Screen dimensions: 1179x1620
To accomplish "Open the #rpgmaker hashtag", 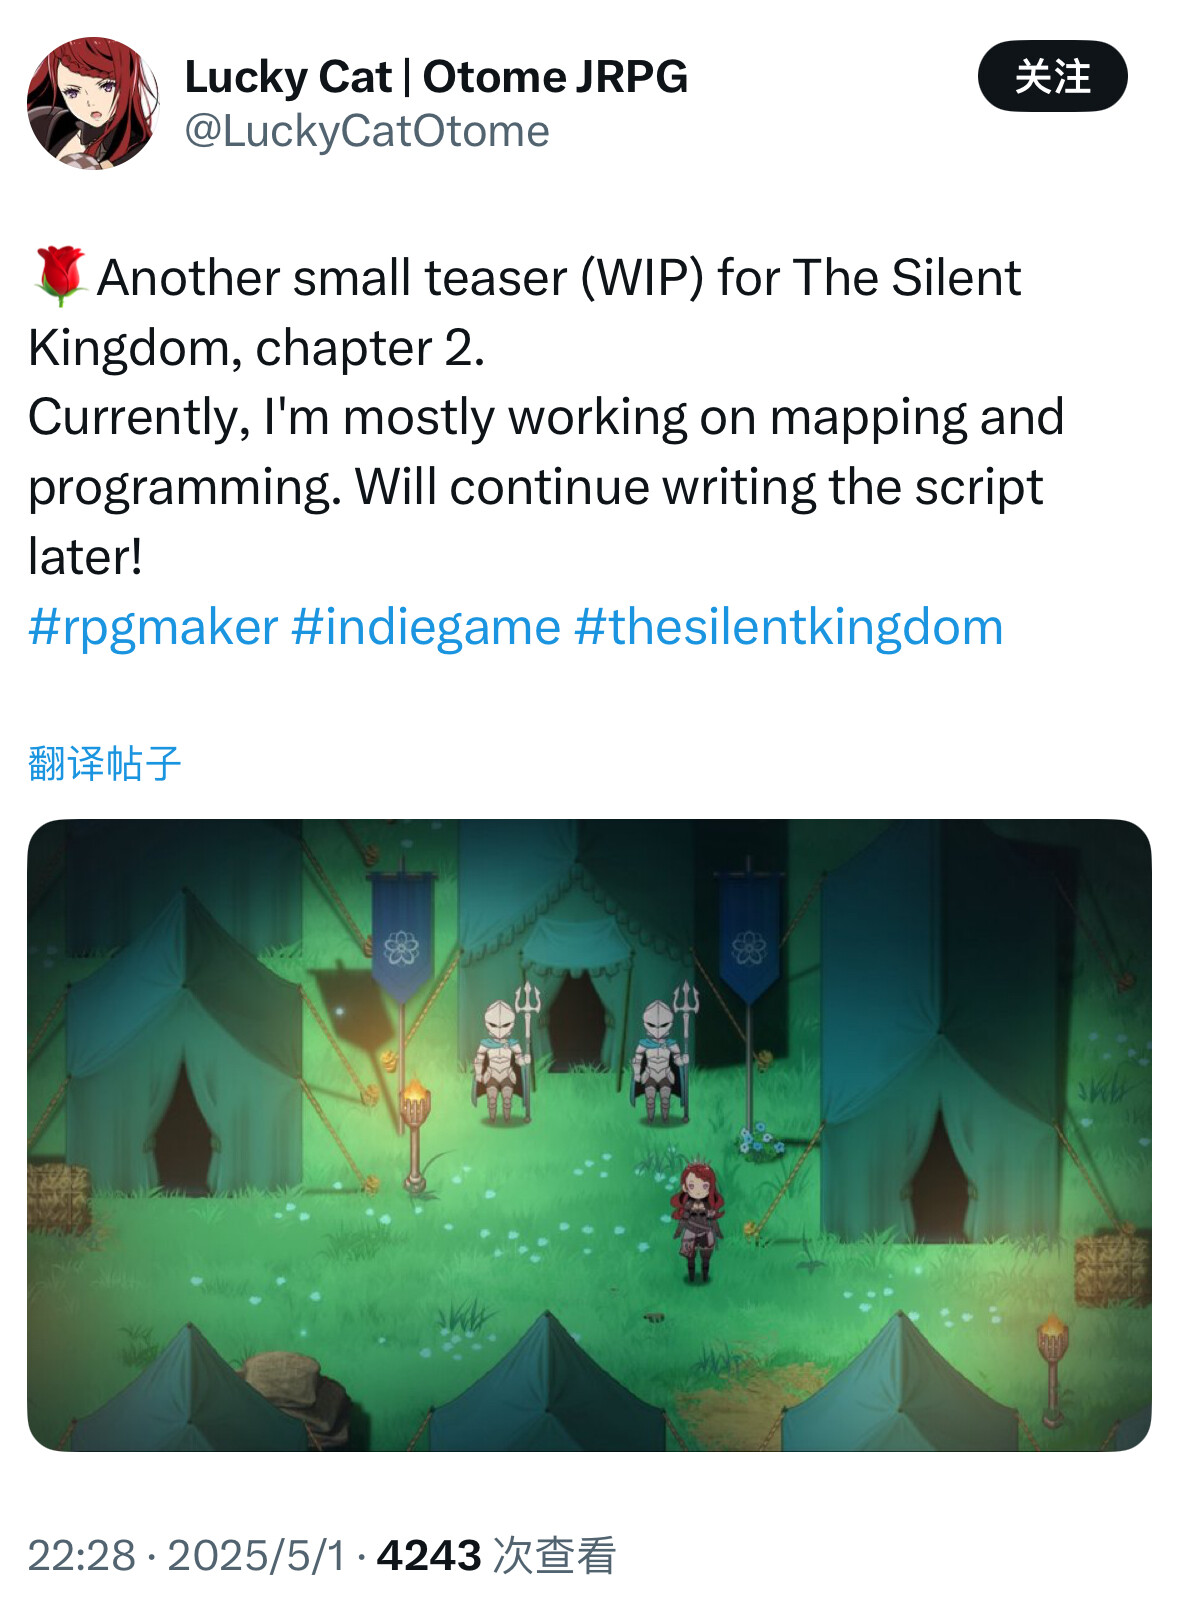I will click(x=153, y=628).
